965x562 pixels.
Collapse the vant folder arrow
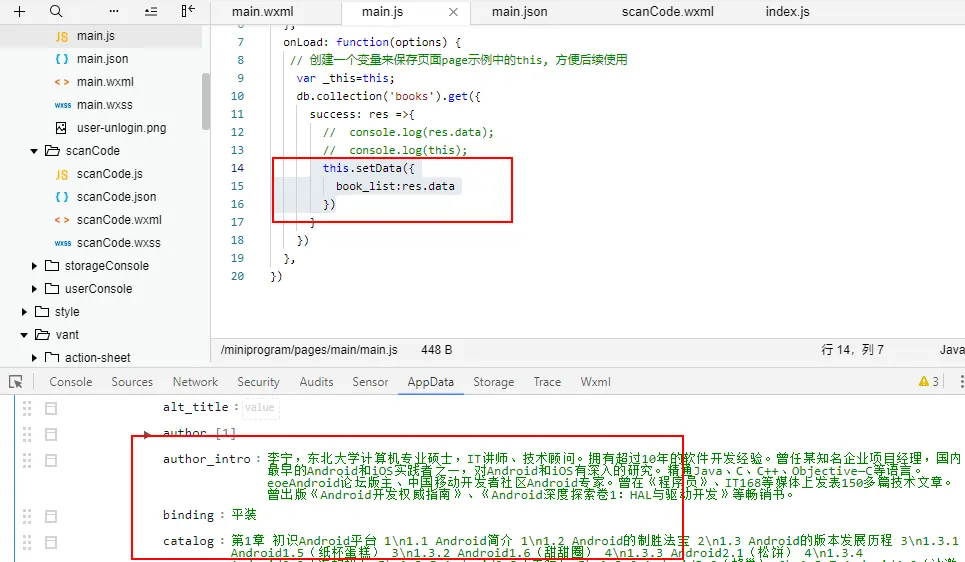(24, 335)
